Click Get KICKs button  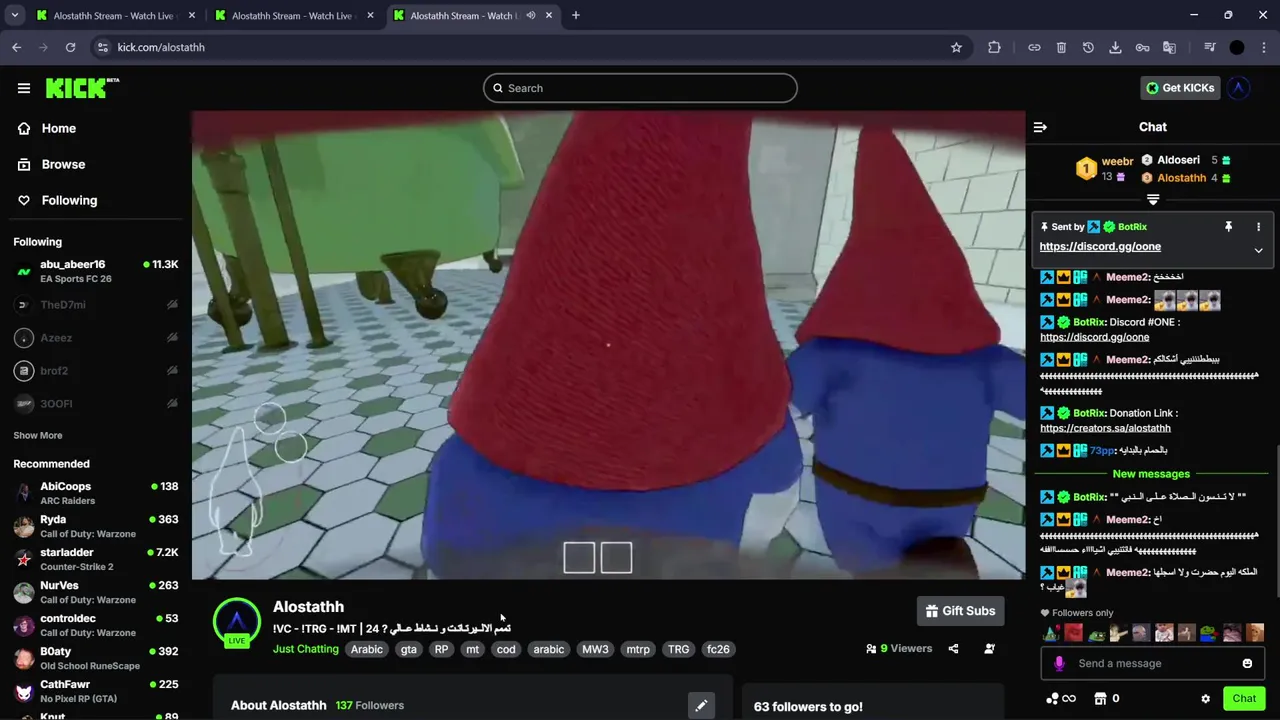[1180, 88]
